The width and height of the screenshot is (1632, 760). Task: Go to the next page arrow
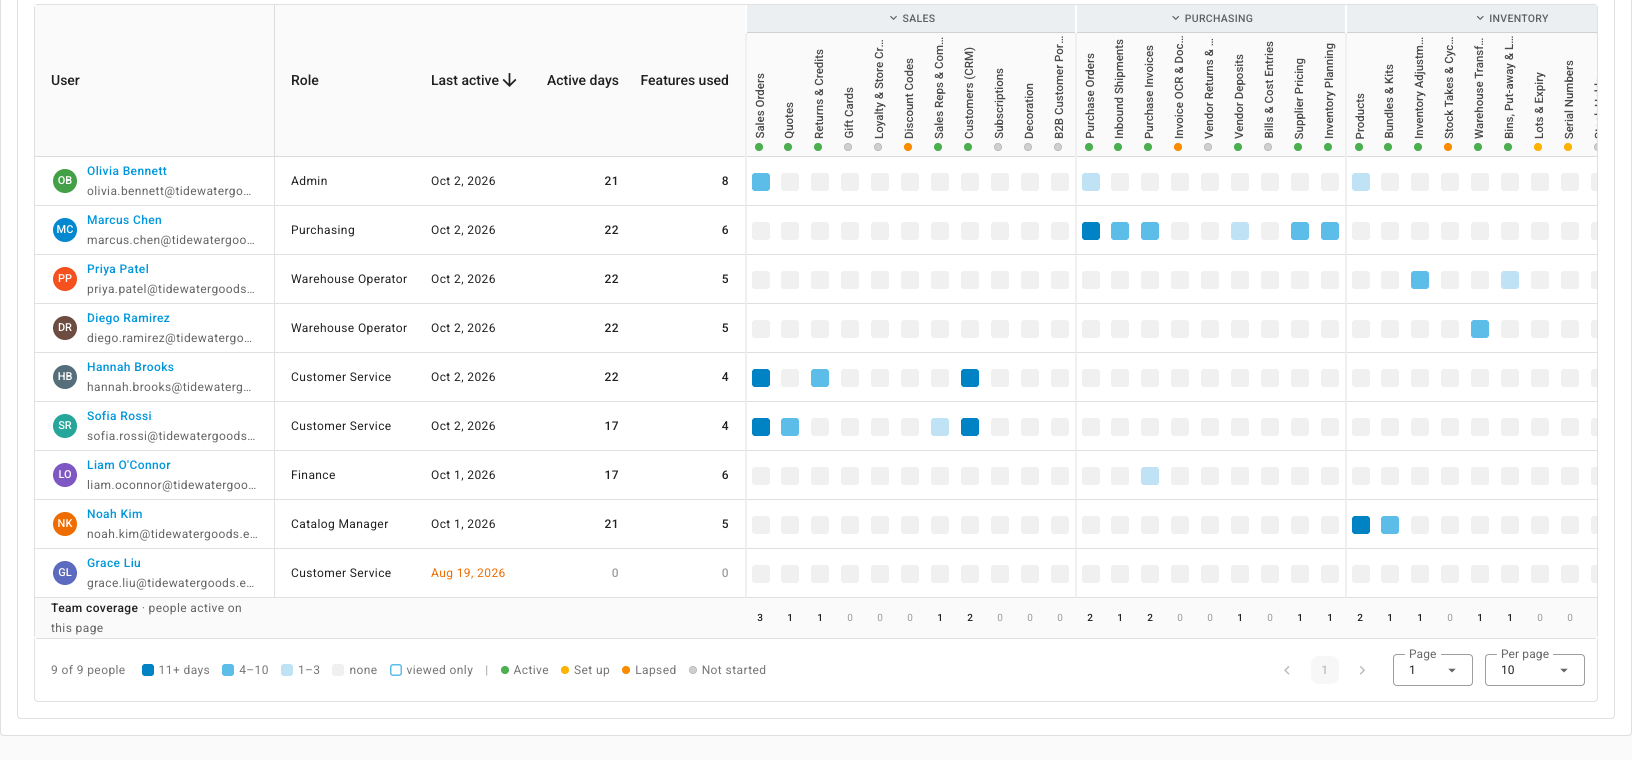pos(1362,670)
